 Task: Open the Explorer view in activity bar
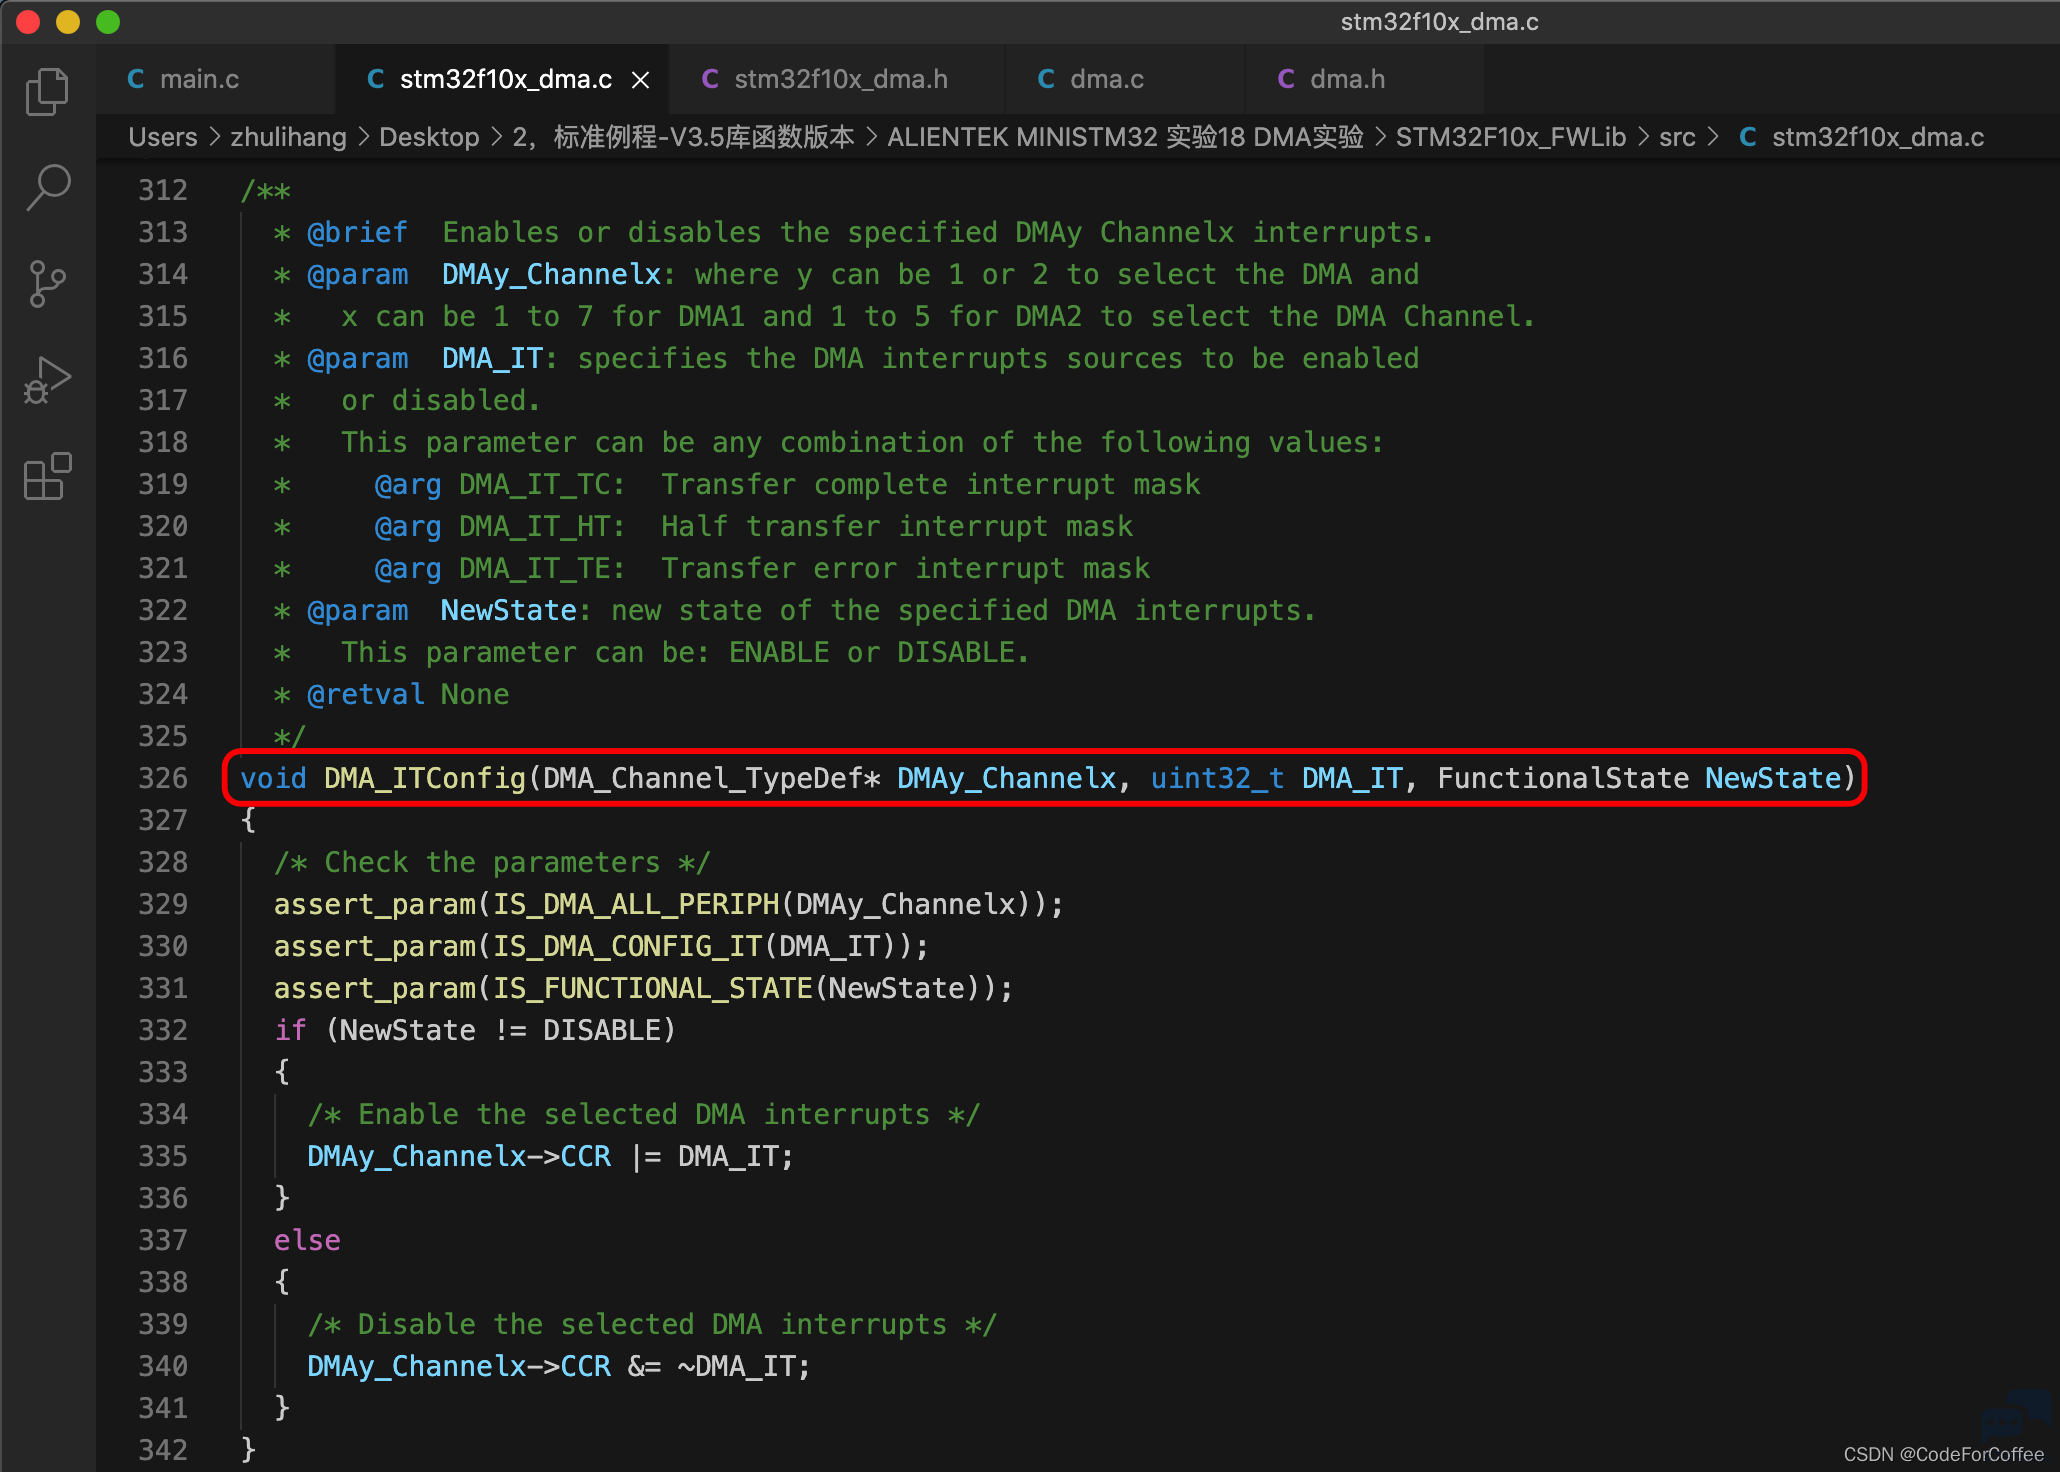point(47,92)
